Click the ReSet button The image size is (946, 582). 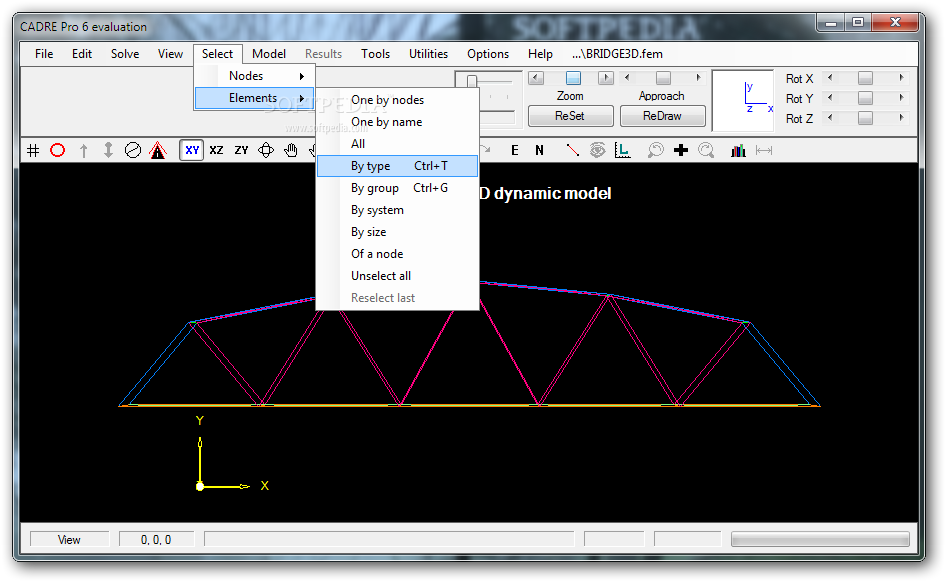[571, 116]
